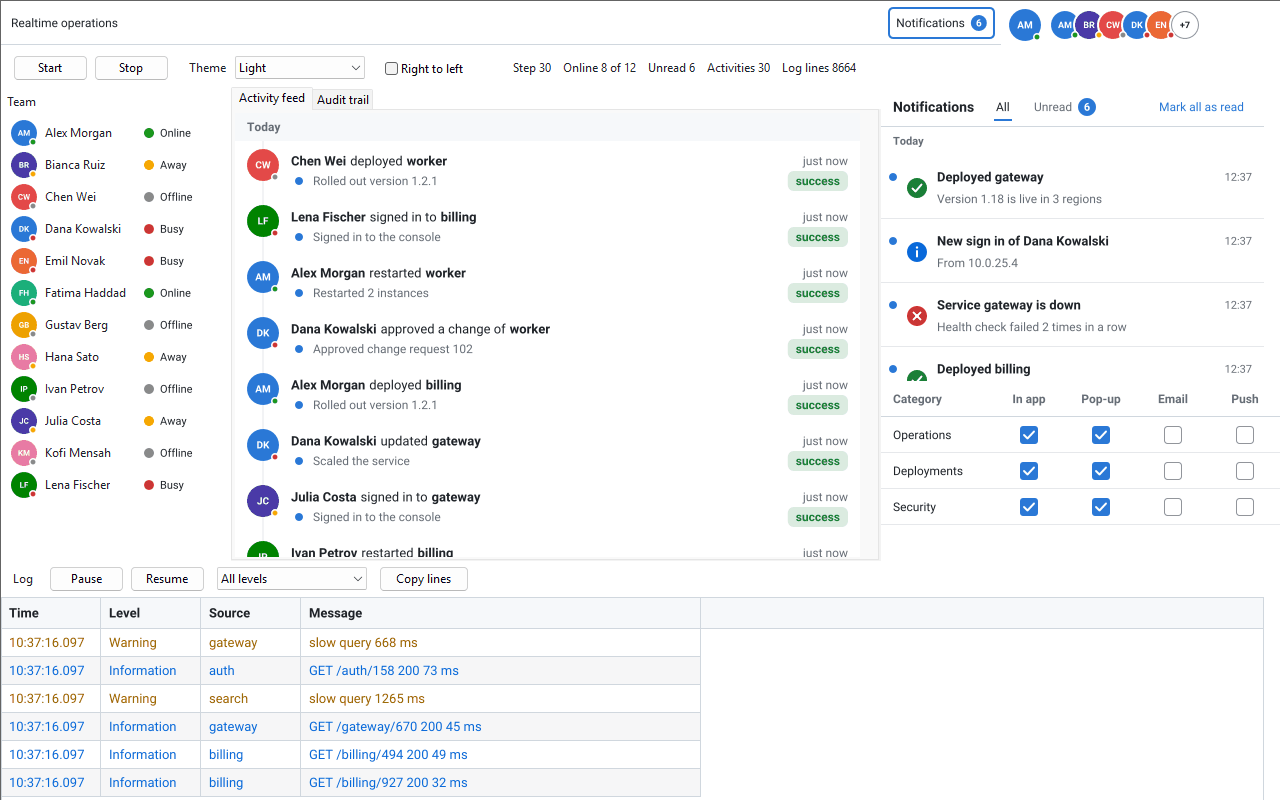The height and width of the screenshot is (800, 1280).
Task: Click the green check icon for Deployed gateway
Action: pos(917,188)
